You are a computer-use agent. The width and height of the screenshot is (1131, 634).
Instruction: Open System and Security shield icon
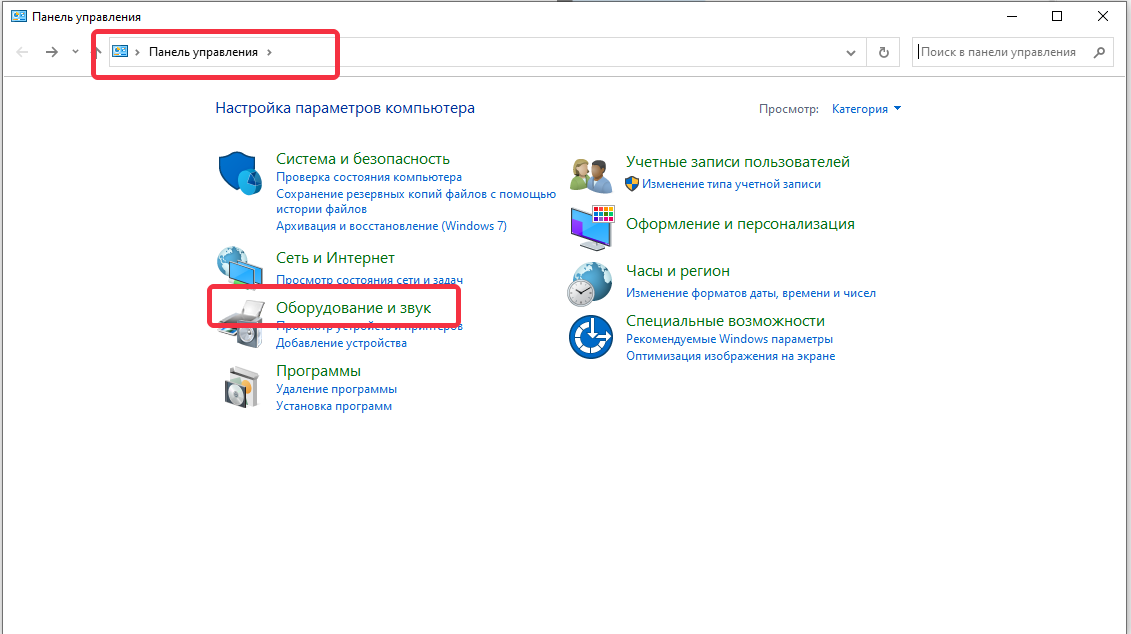240,173
